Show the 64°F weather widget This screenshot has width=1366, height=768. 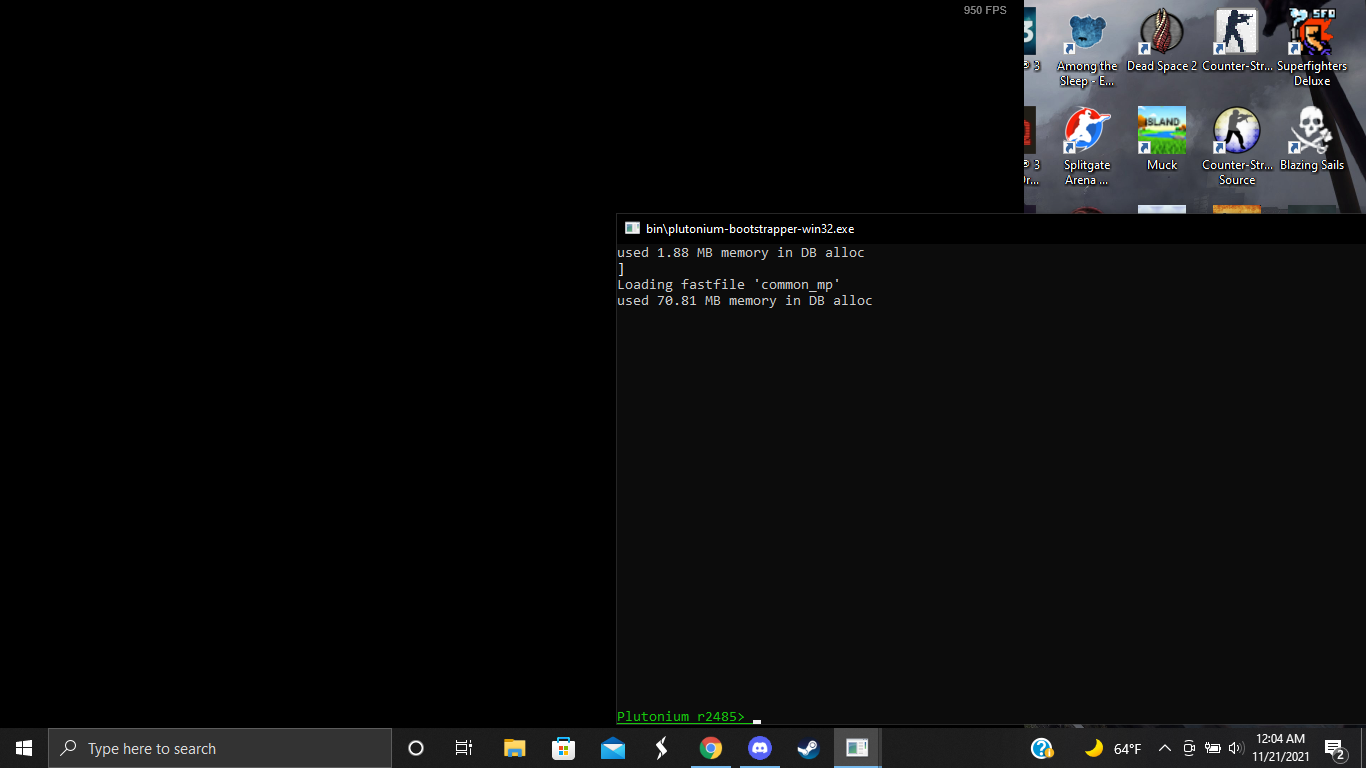[1113, 748]
